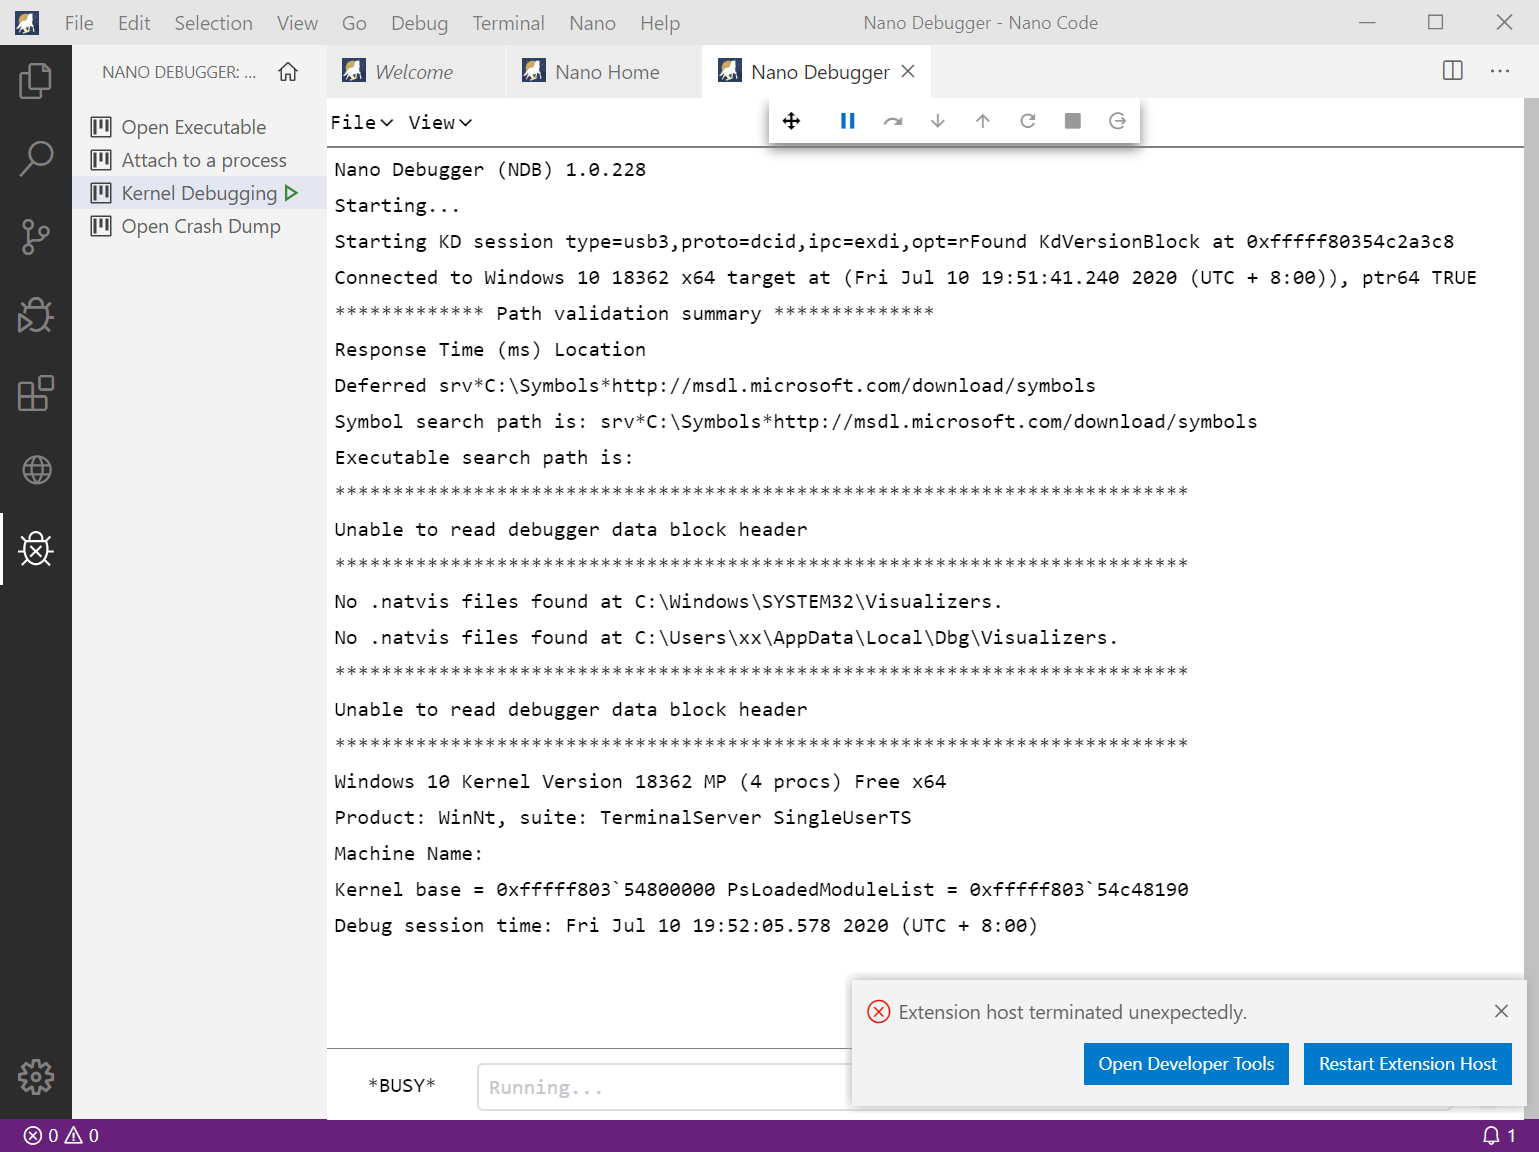Screen dimensions: 1539x1152
Task: Open the File menu in menu bar
Action: (x=79, y=23)
